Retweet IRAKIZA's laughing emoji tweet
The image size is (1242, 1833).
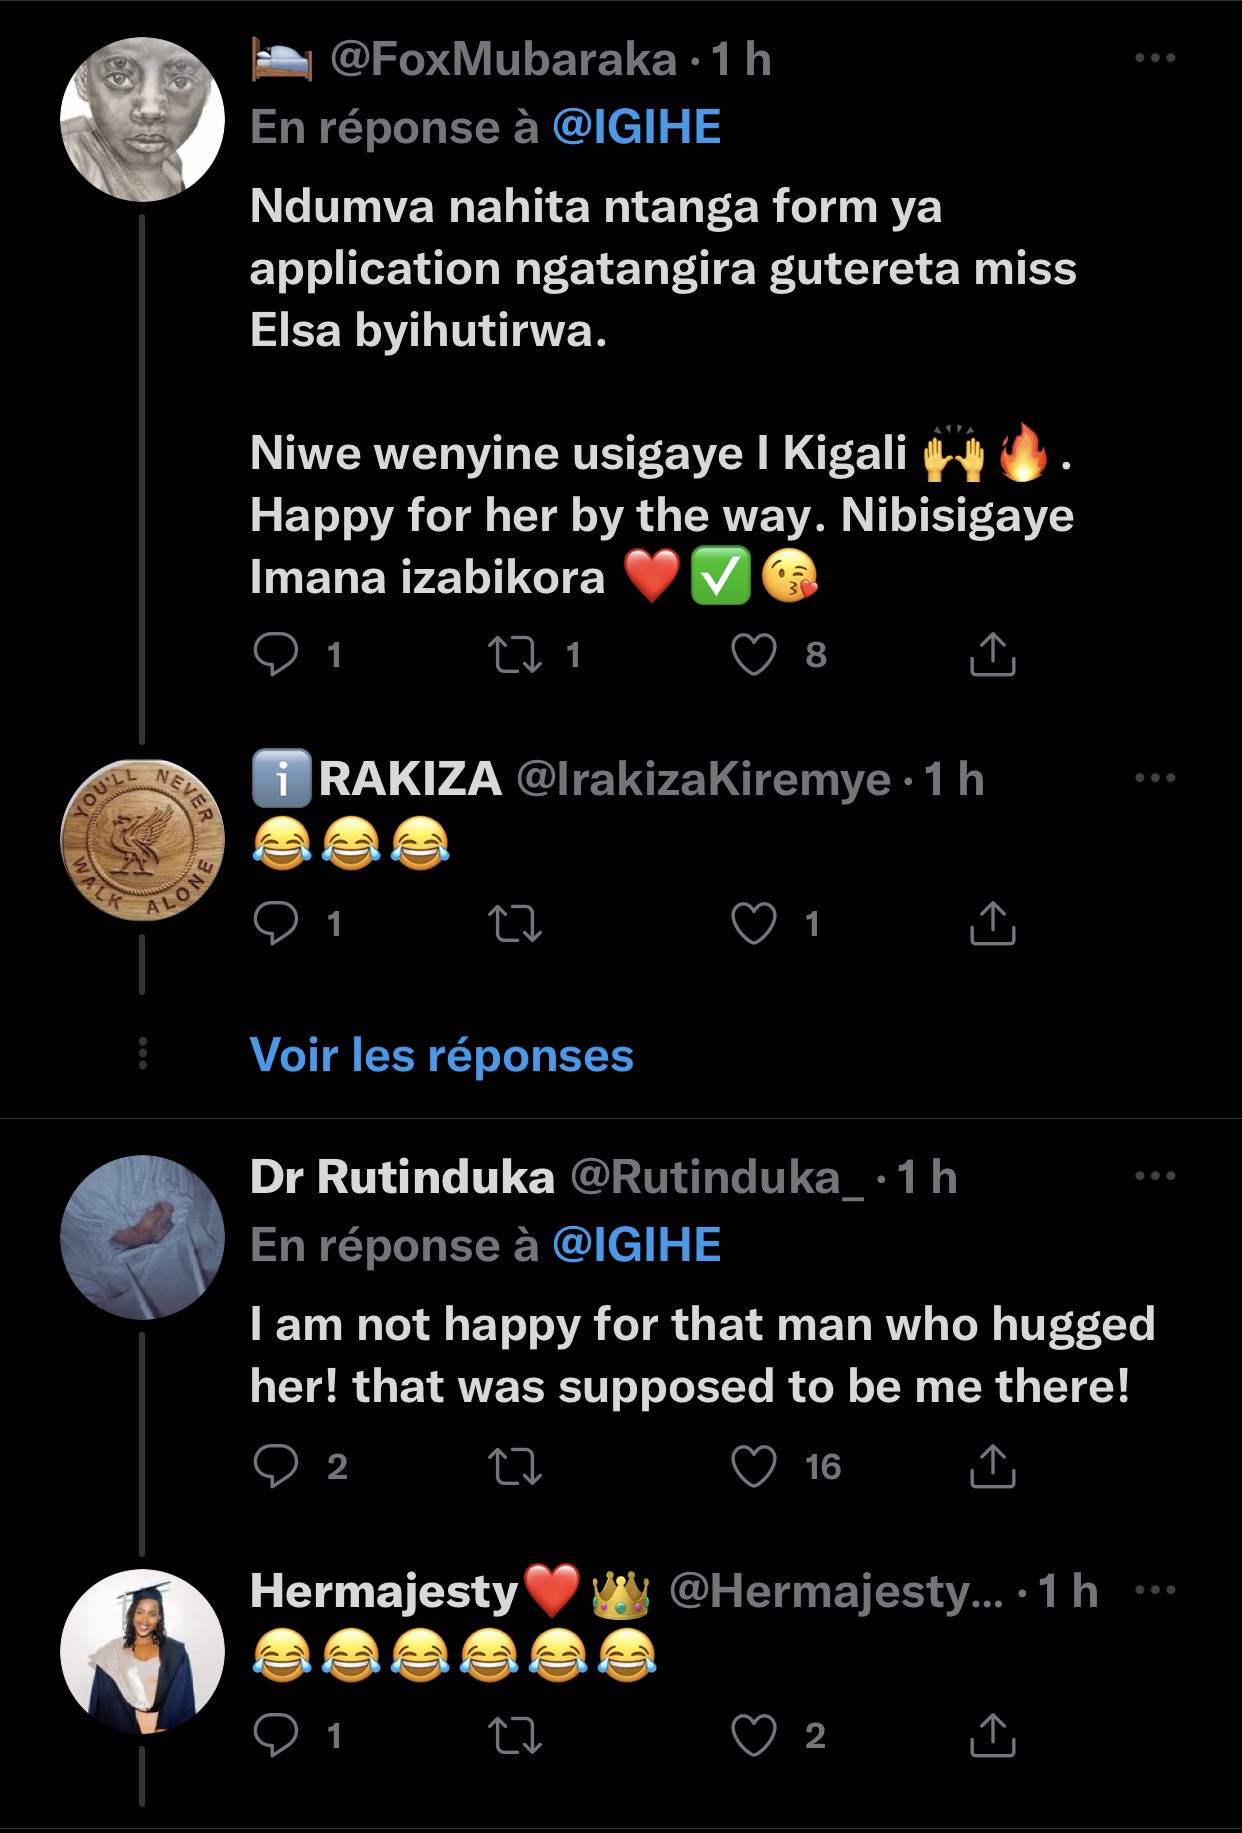(x=515, y=923)
